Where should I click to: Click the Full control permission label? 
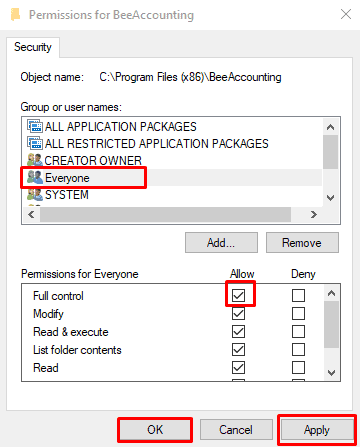click(58, 296)
